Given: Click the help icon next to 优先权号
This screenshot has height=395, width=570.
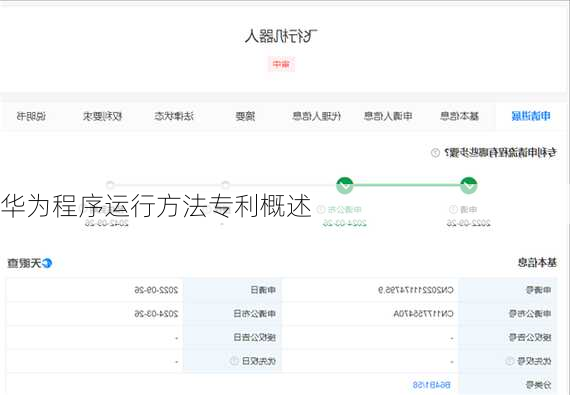Looking at the screenshot, I should [509, 361].
